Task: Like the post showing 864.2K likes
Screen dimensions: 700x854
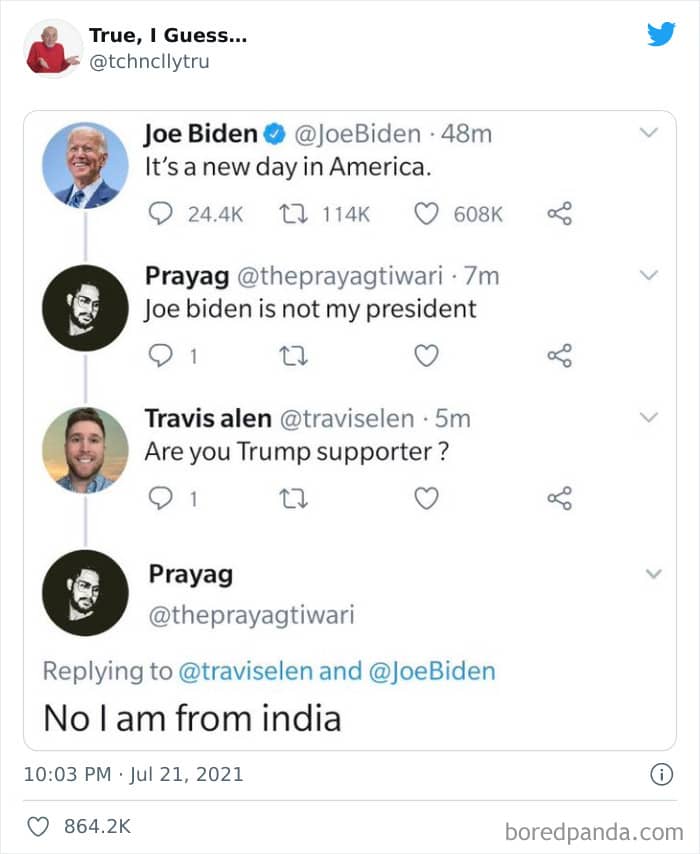Action: (x=38, y=827)
